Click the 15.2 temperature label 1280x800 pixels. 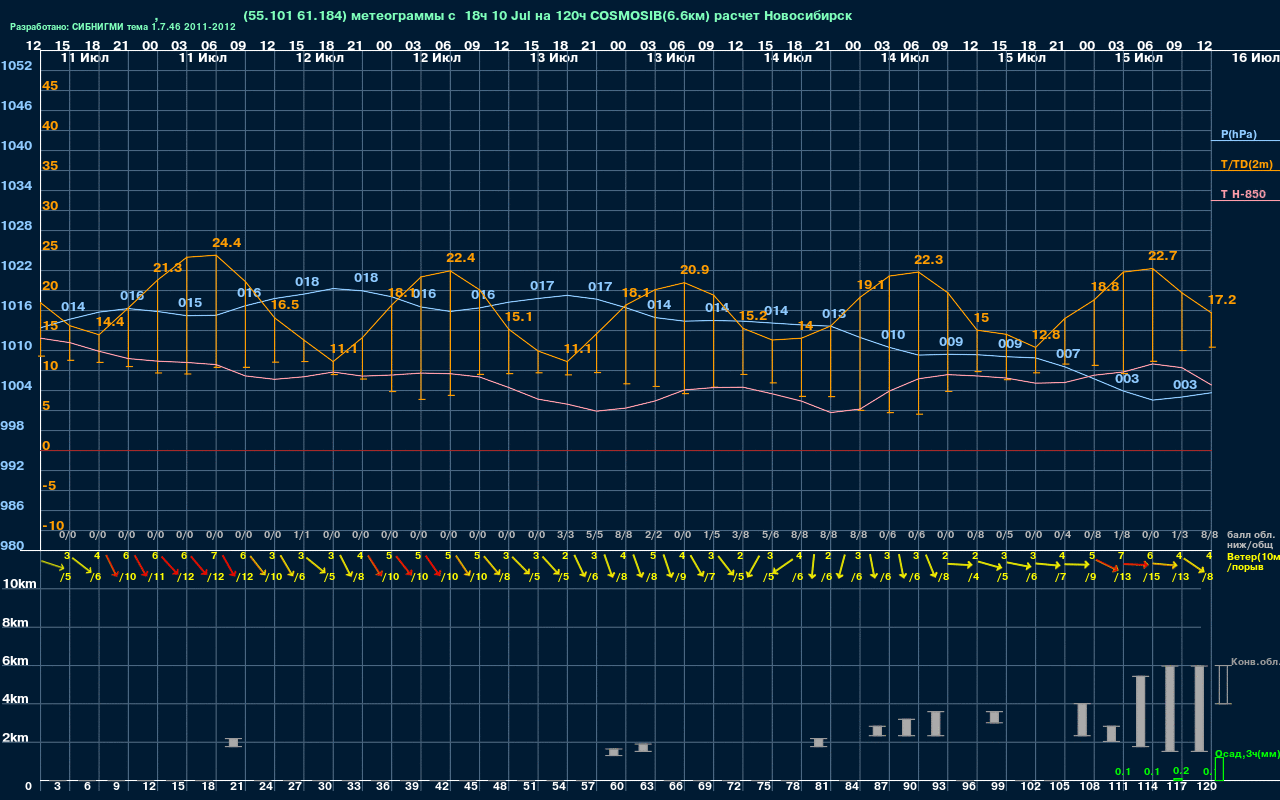(x=752, y=315)
